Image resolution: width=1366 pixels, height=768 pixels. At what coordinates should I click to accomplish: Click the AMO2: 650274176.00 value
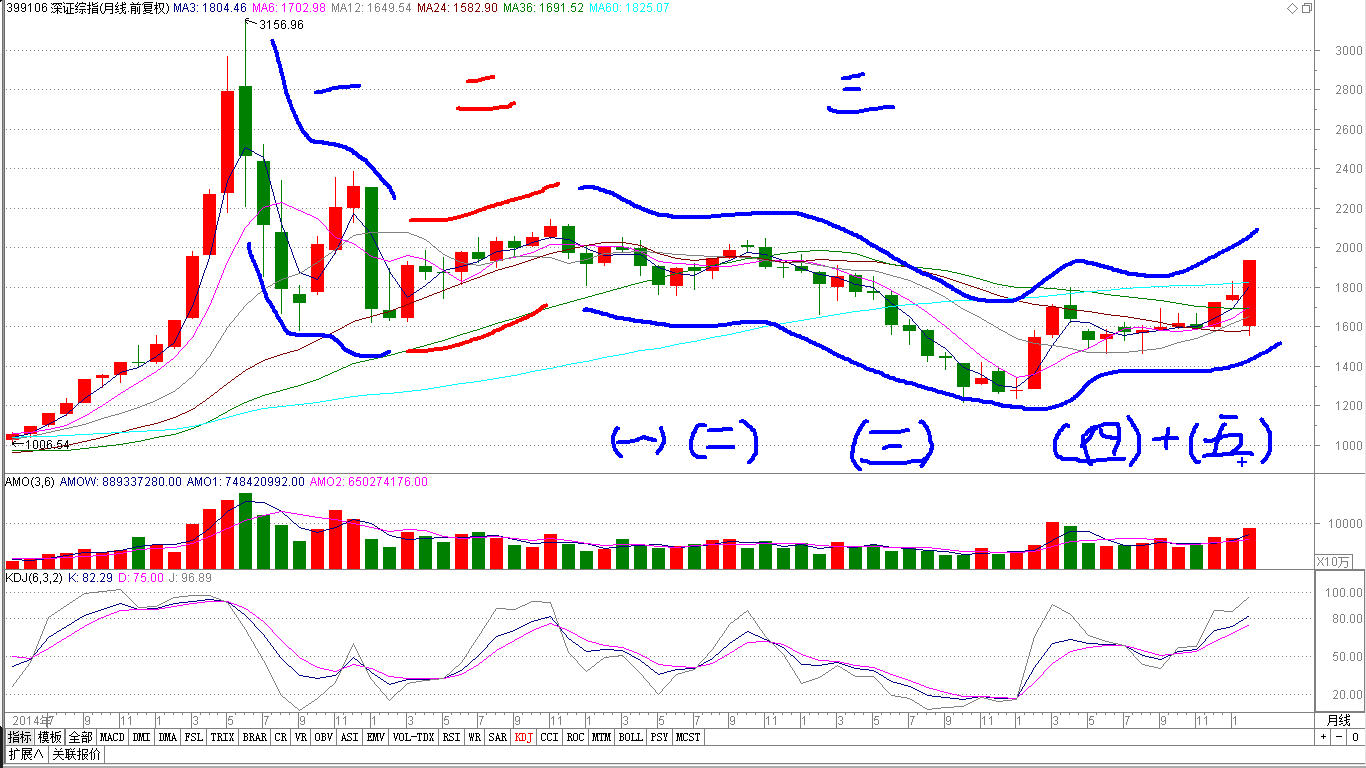[x=368, y=482]
